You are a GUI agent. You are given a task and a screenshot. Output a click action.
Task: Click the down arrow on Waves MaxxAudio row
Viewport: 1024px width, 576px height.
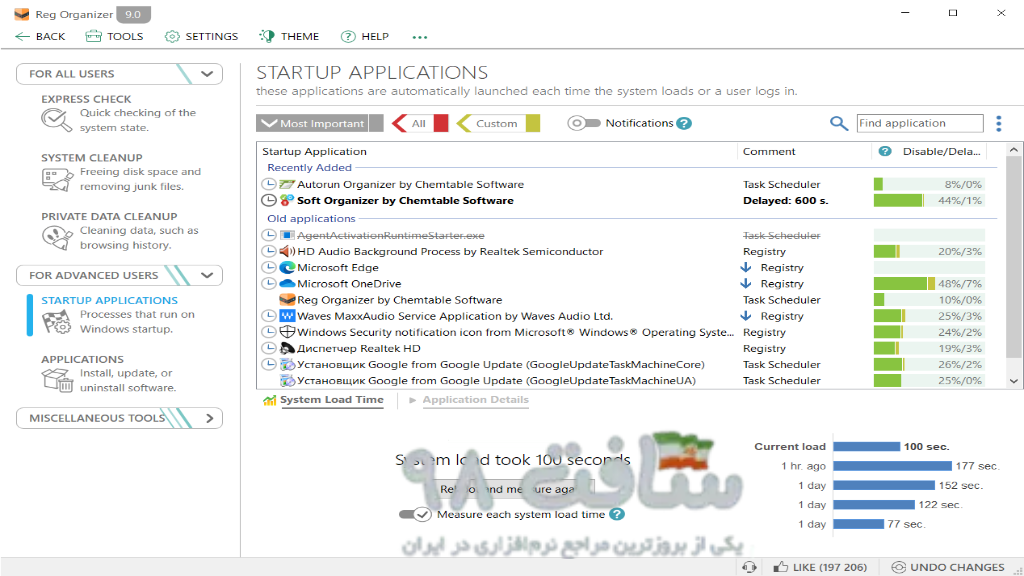coord(746,316)
